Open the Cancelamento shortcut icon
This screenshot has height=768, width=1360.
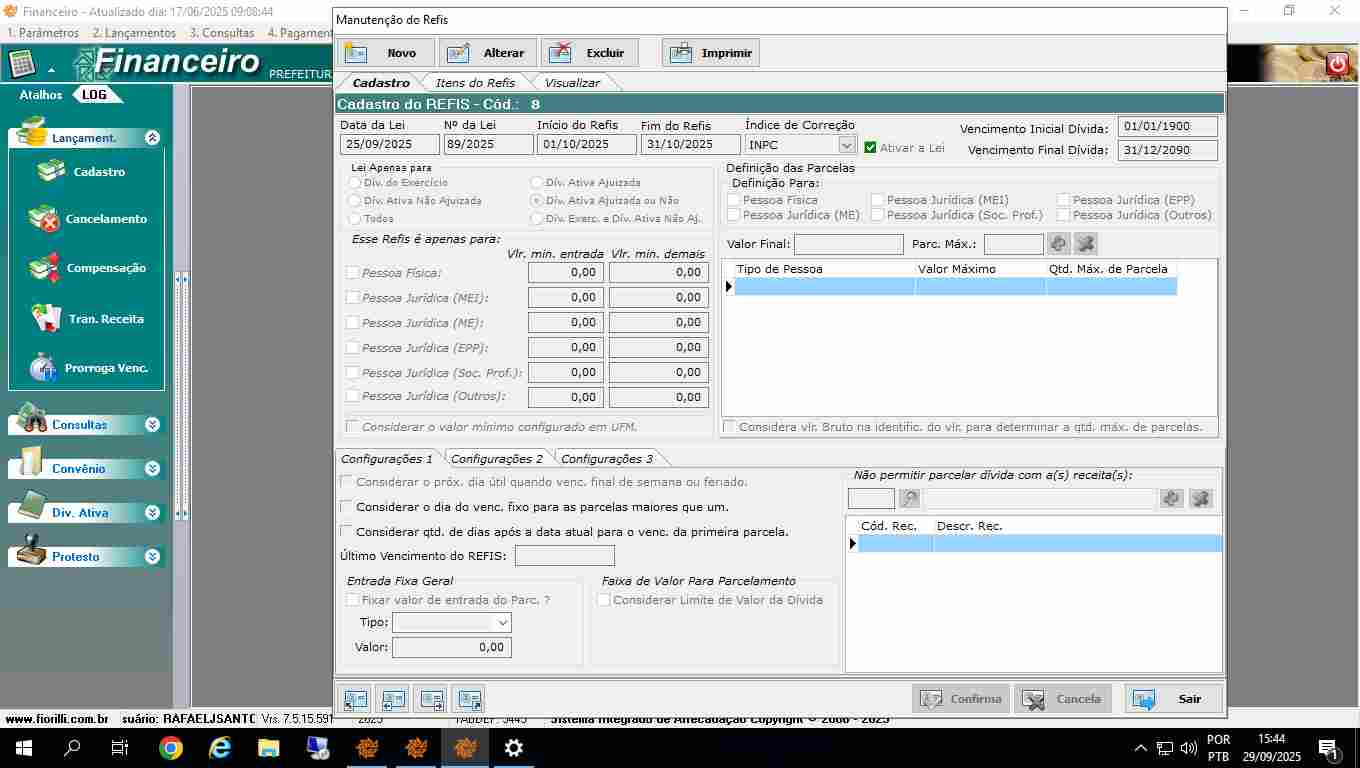tap(45, 219)
